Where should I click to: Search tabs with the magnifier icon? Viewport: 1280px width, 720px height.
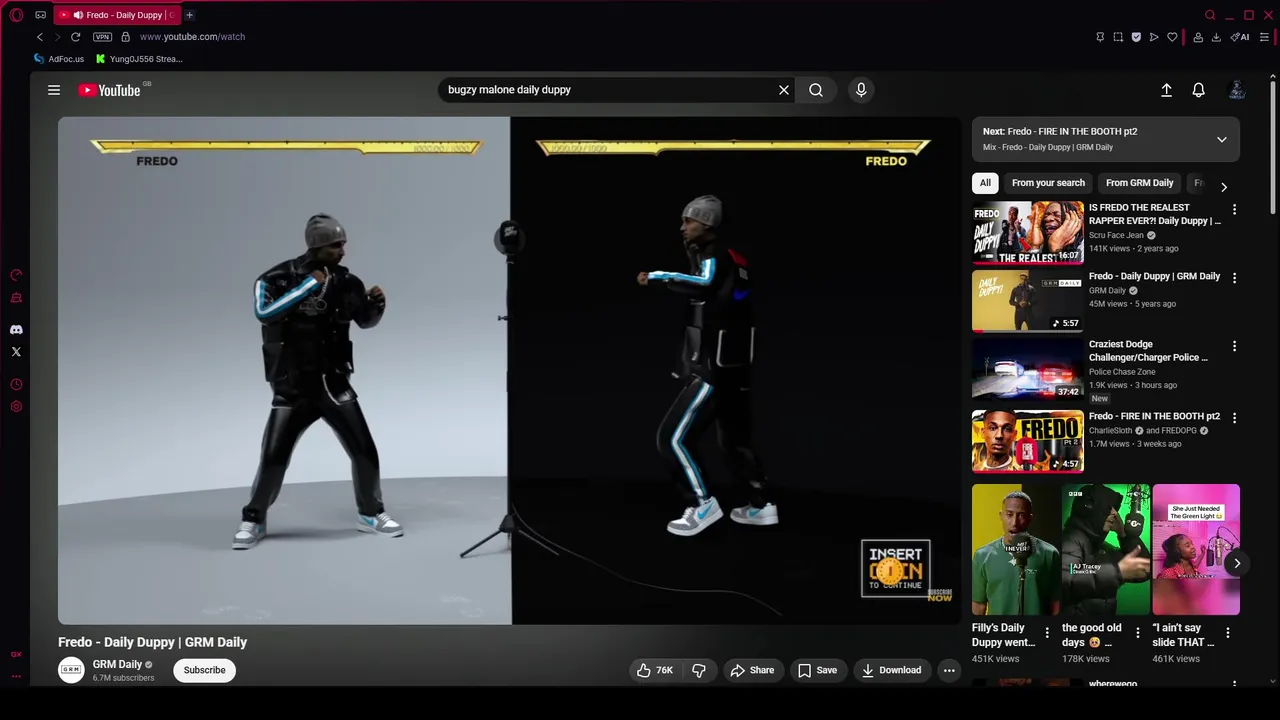point(1210,15)
